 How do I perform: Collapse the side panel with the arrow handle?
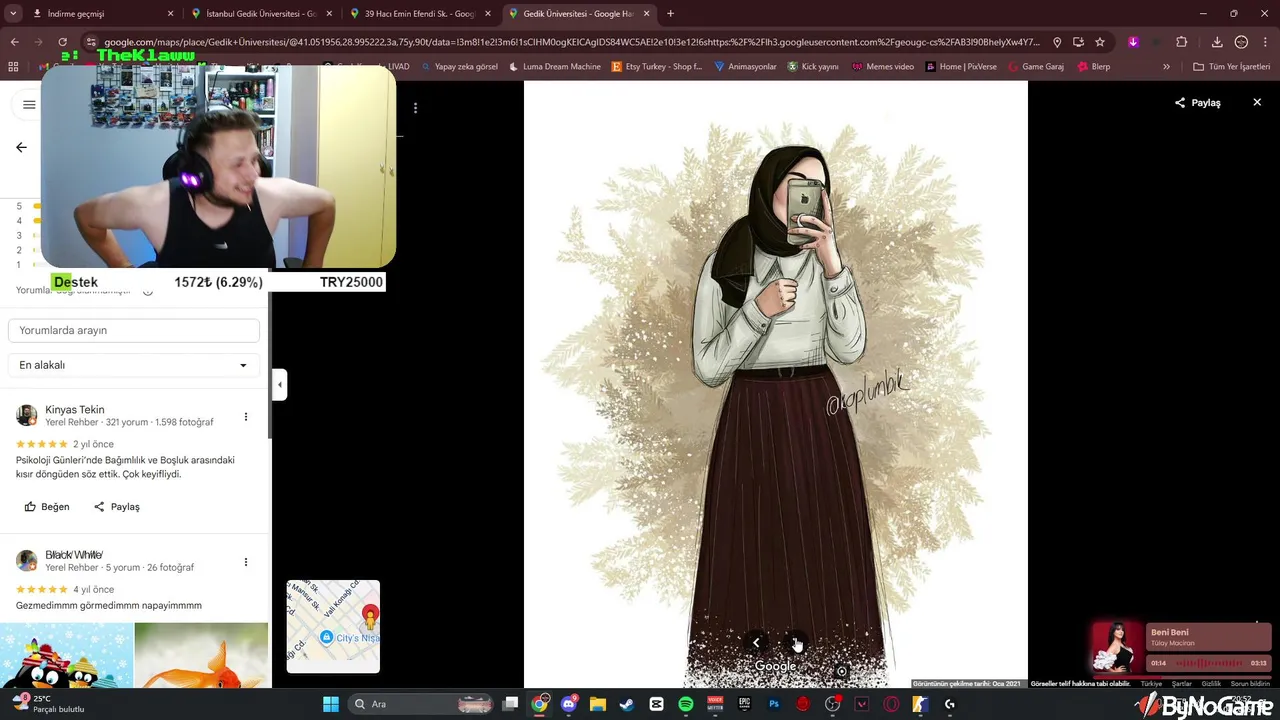click(x=280, y=385)
